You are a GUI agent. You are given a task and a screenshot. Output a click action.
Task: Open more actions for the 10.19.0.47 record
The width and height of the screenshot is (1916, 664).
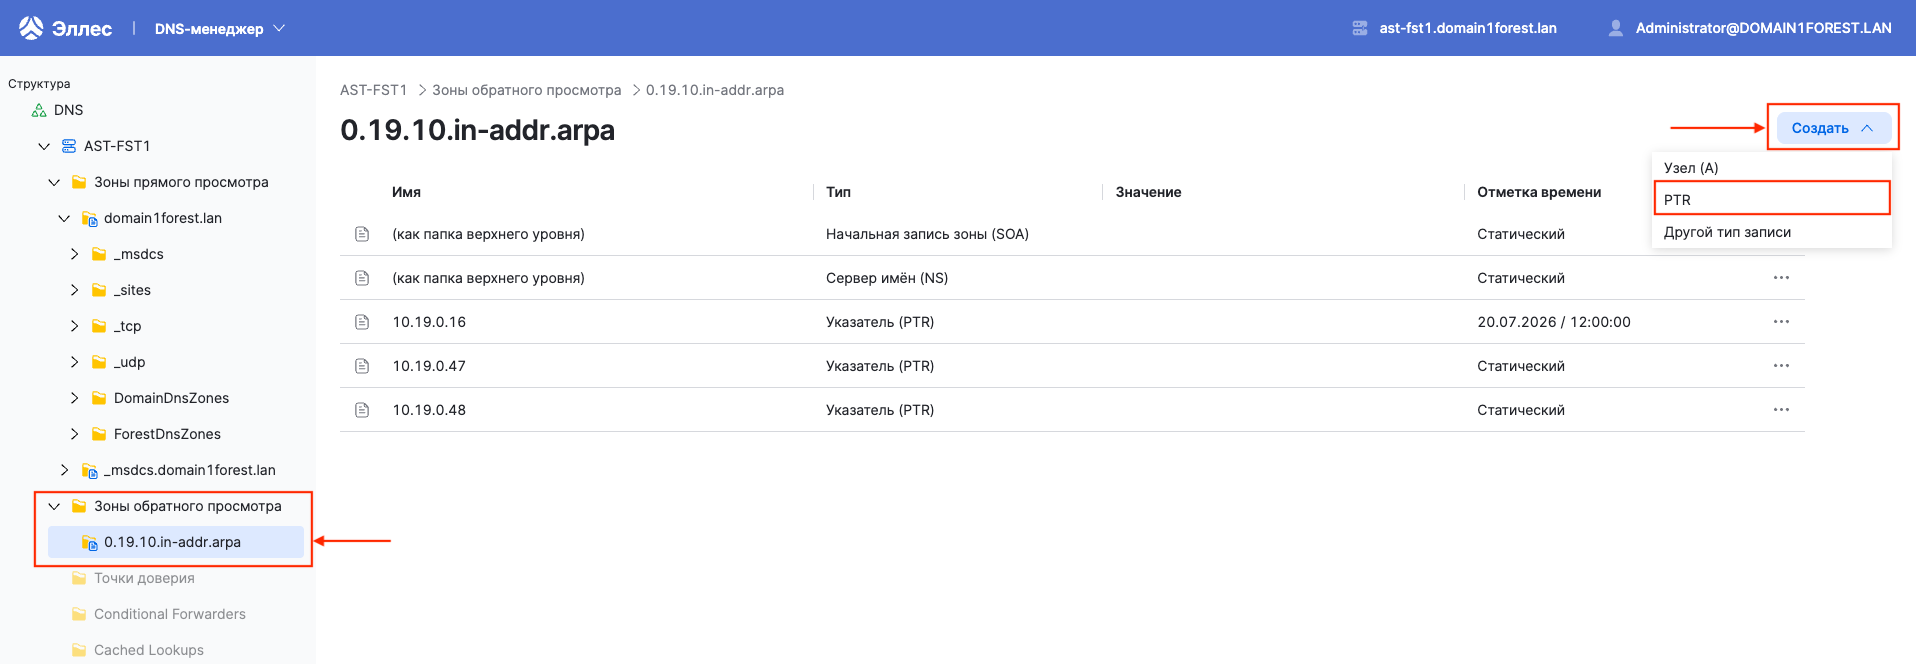(x=1781, y=366)
